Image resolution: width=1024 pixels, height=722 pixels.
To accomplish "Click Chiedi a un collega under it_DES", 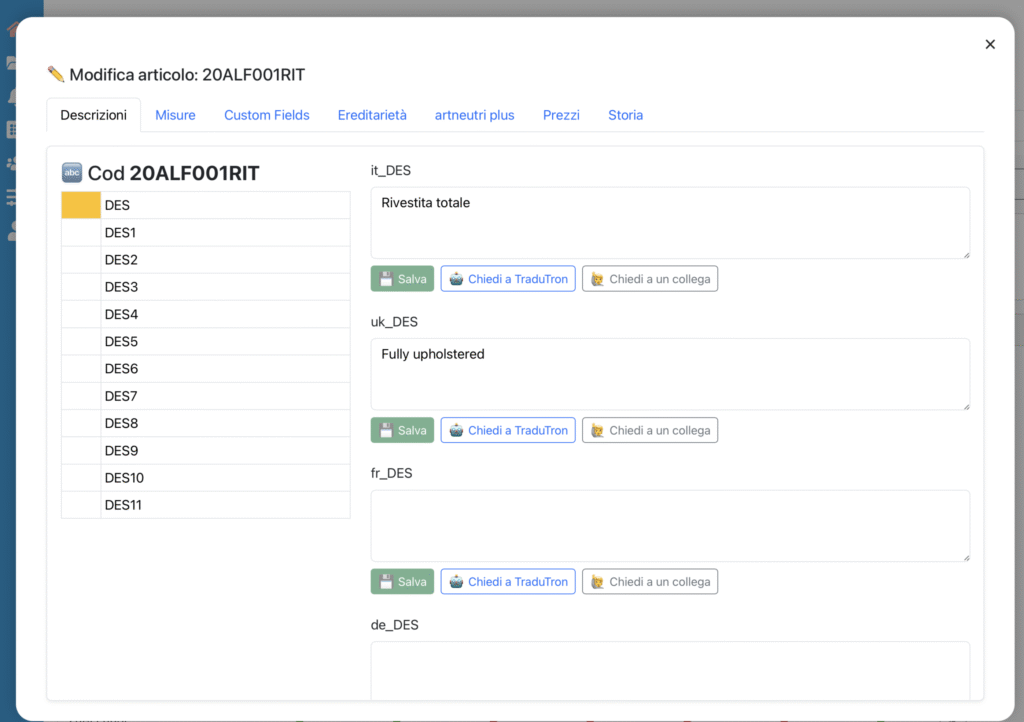I will tap(650, 279).
